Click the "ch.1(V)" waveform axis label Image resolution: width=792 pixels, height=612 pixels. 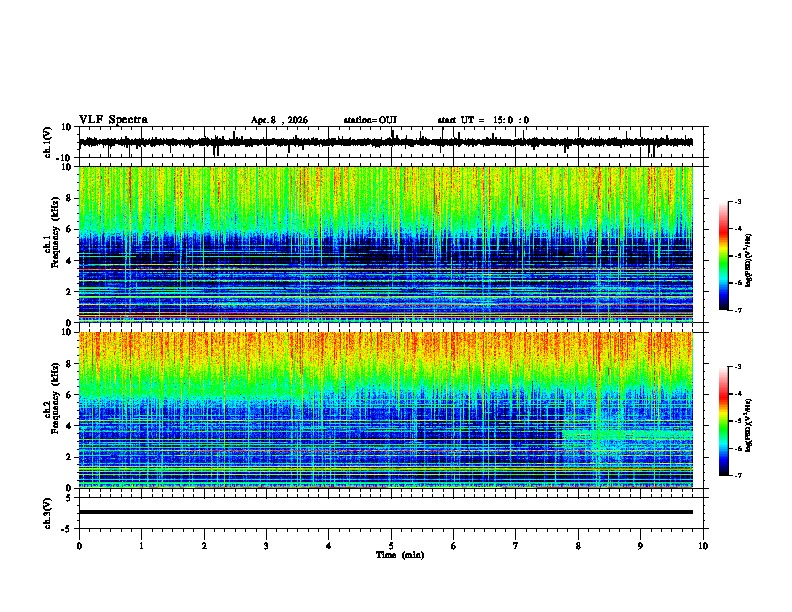pyautogui.click(x=48, y=142)
